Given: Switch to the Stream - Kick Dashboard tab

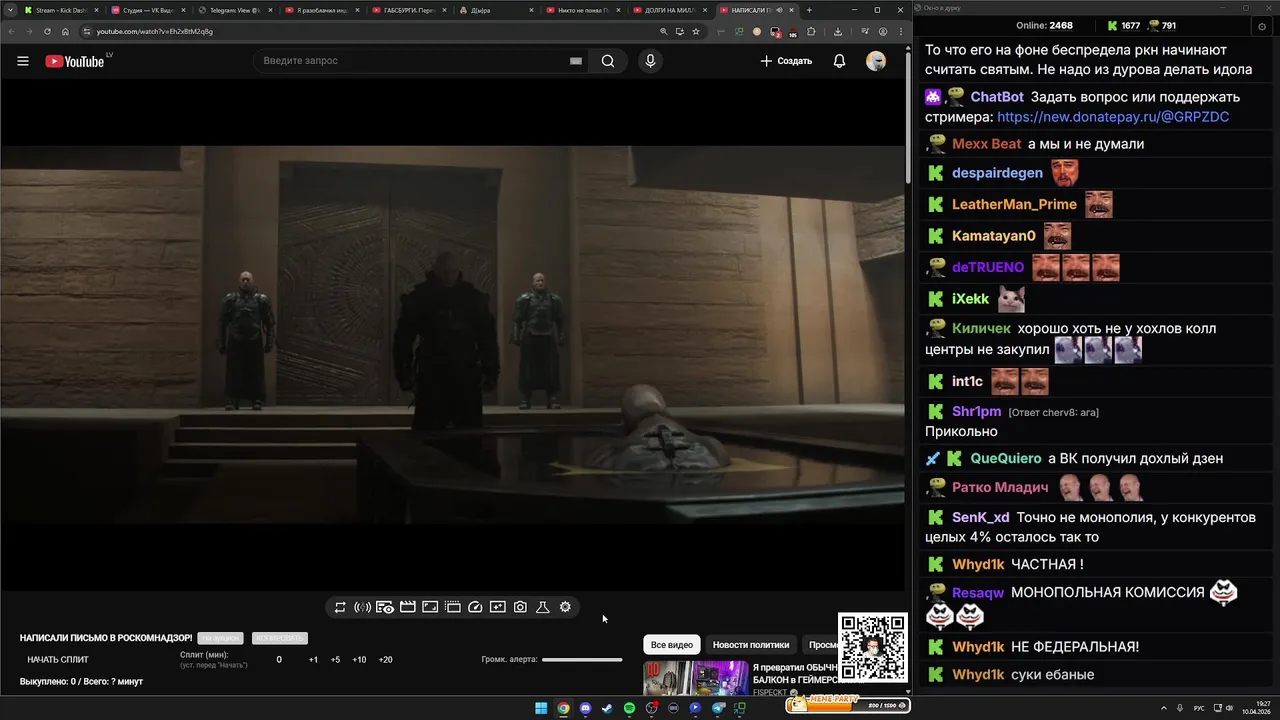Looking at the screenshot, I should point(60,10).
